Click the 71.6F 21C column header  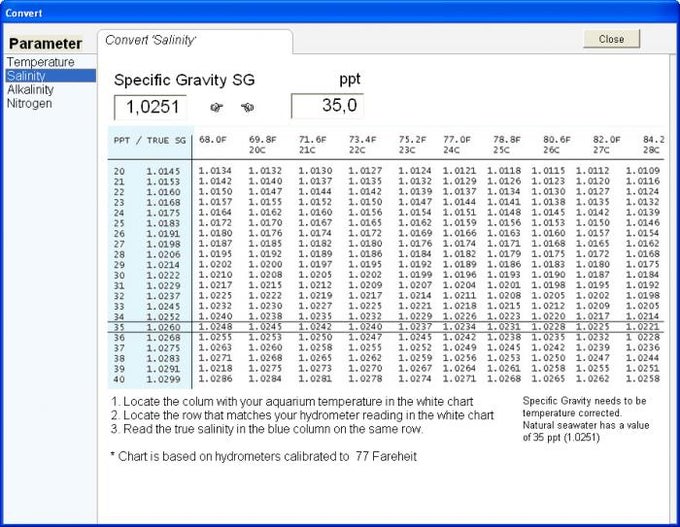point(312,145)
